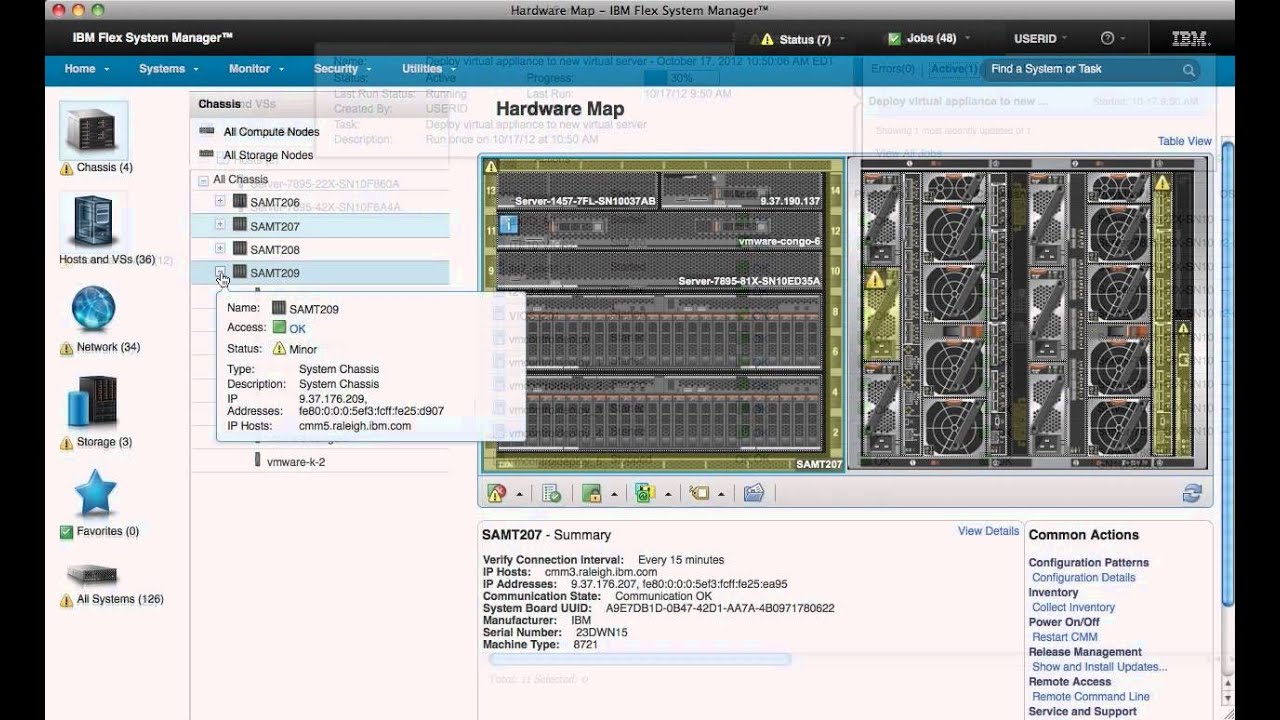Click Collect Inventory action

(x=1073, y=607)
